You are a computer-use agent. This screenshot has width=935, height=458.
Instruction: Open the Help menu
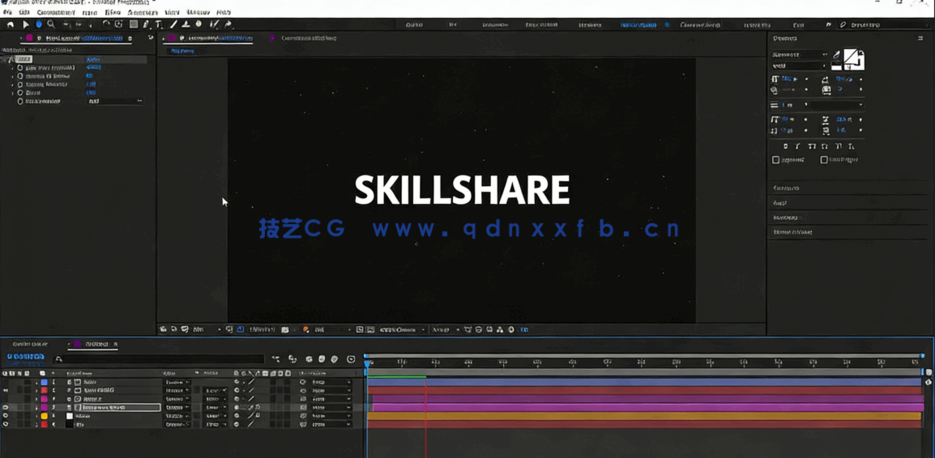pyautogui.click(x=223, y=13)
